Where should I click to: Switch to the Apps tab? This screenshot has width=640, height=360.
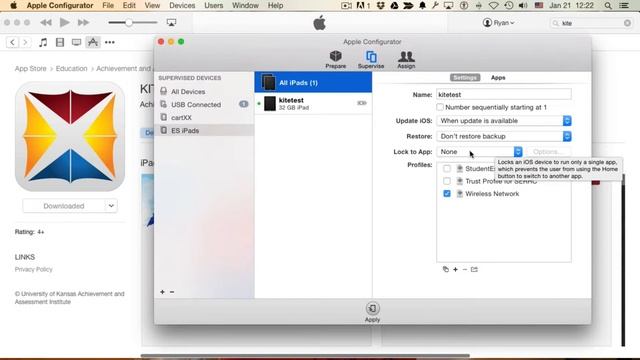pyautogui.click(x=498, y=78)
